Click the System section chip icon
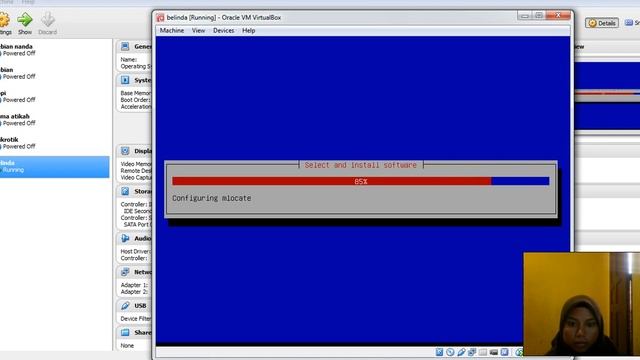This screenshot has width=640, height=360. (x=125, y=80)
